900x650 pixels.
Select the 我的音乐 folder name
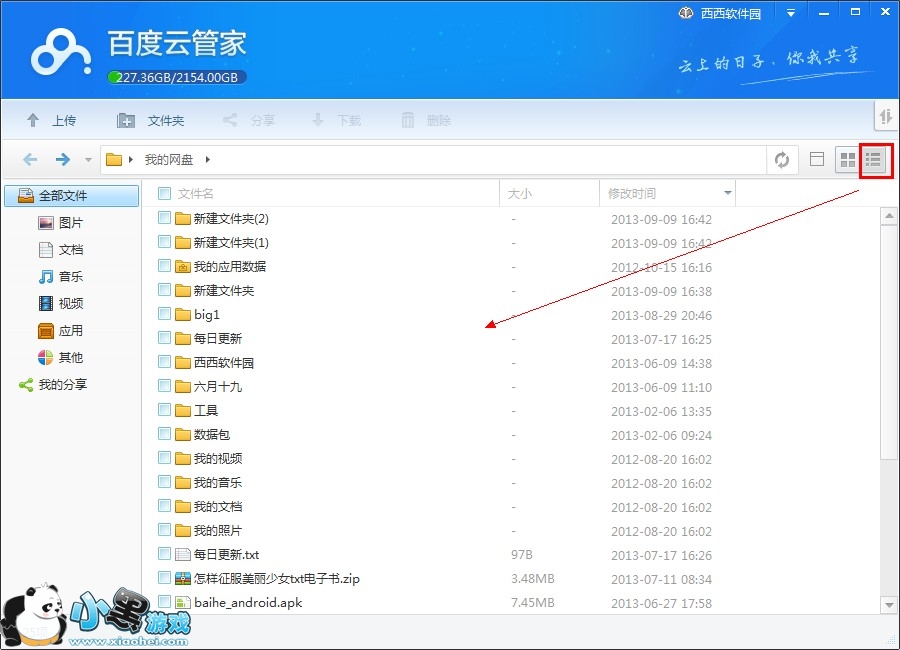(x=218, y=482)
